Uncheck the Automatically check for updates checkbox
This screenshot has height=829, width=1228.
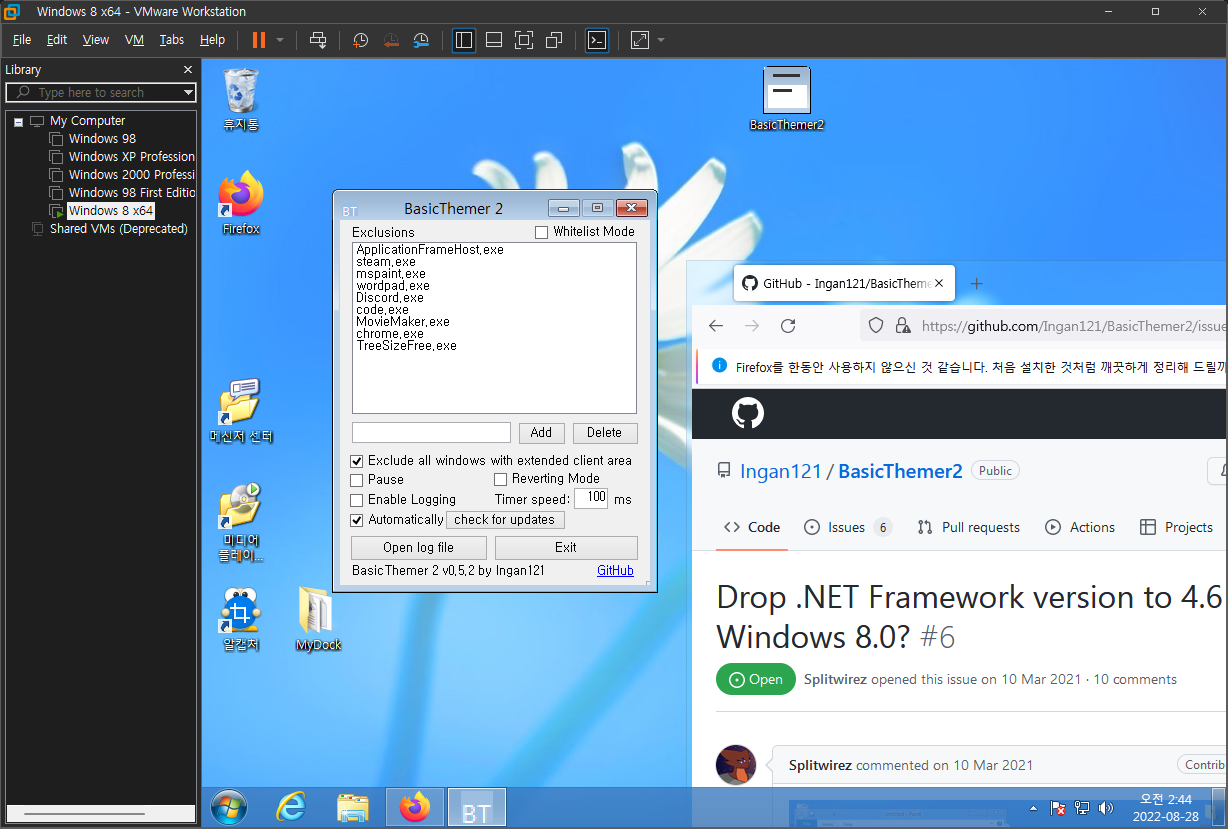click(357, 520)
